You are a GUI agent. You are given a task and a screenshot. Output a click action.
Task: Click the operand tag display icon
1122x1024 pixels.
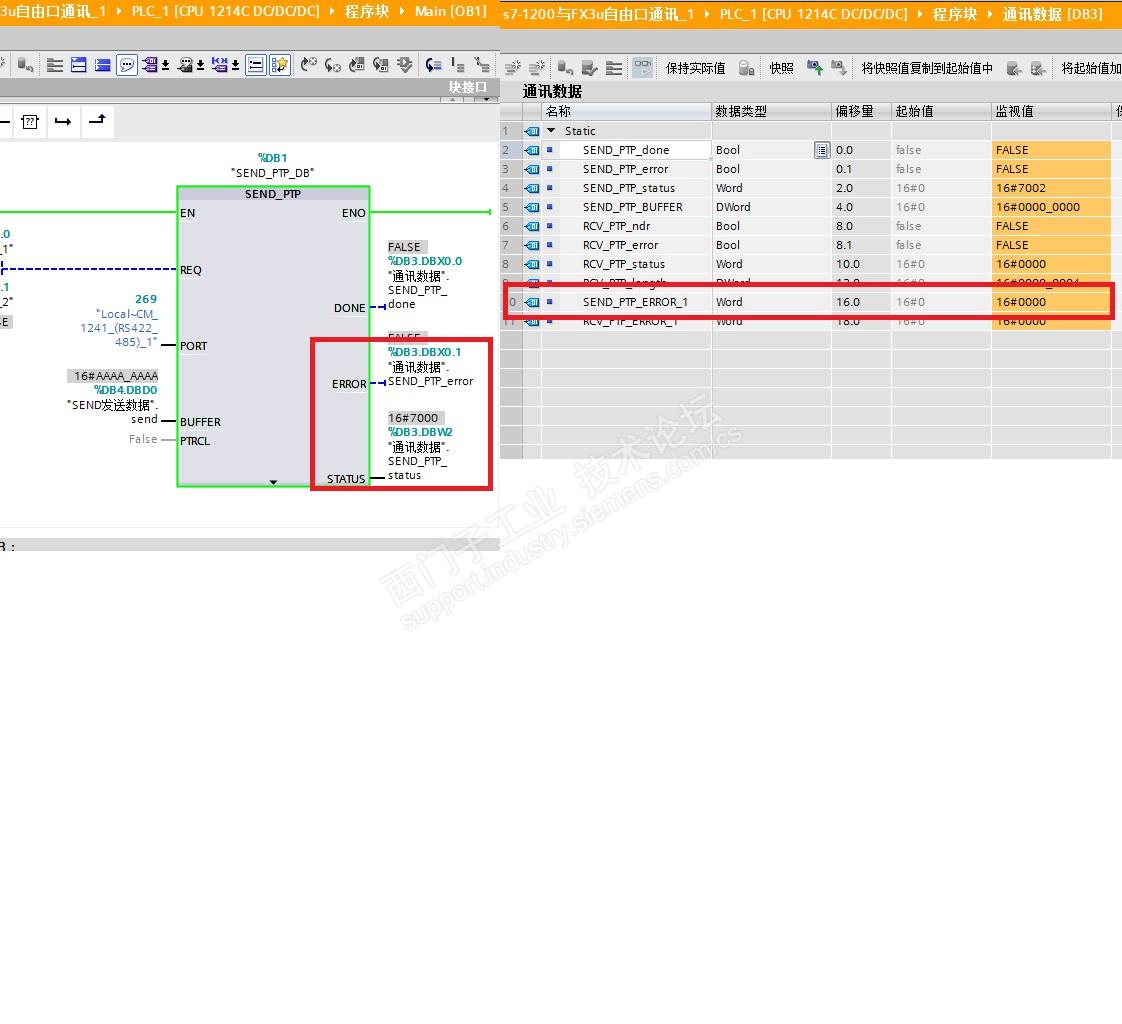click(150, 65)
